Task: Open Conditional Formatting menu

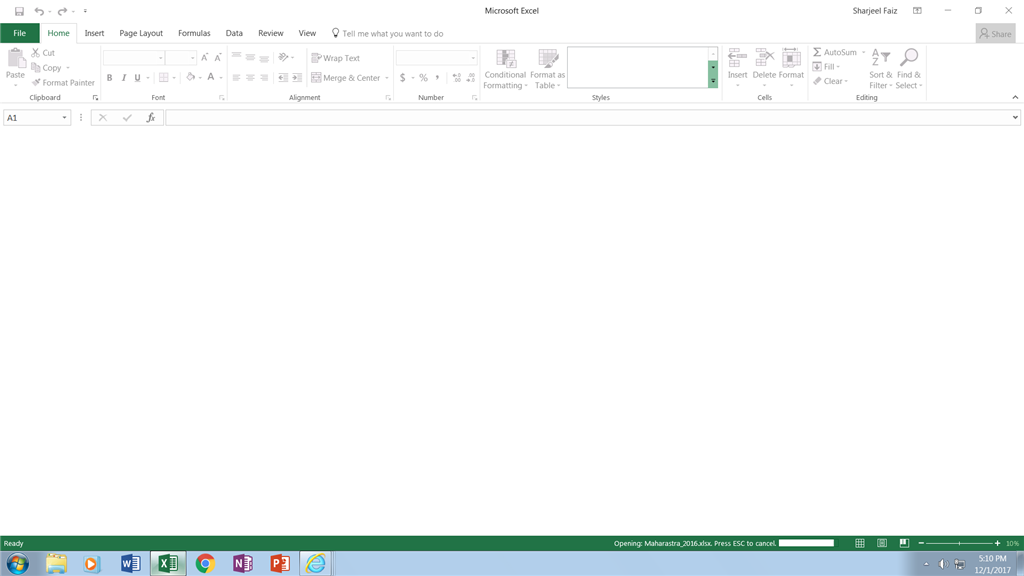Action: (x=505, y=69)
